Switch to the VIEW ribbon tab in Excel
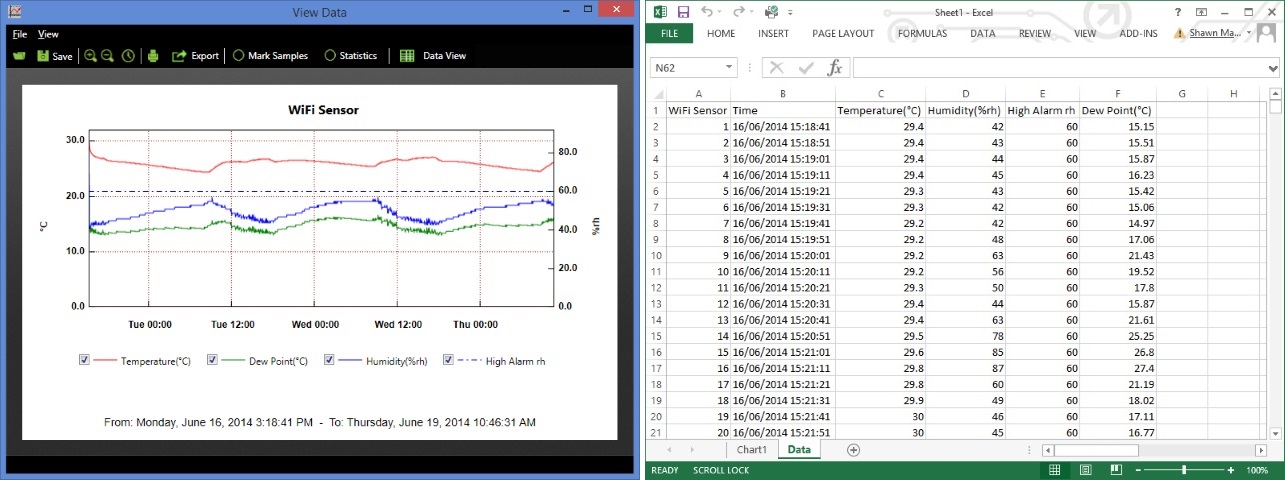 tap(1085, 33)
